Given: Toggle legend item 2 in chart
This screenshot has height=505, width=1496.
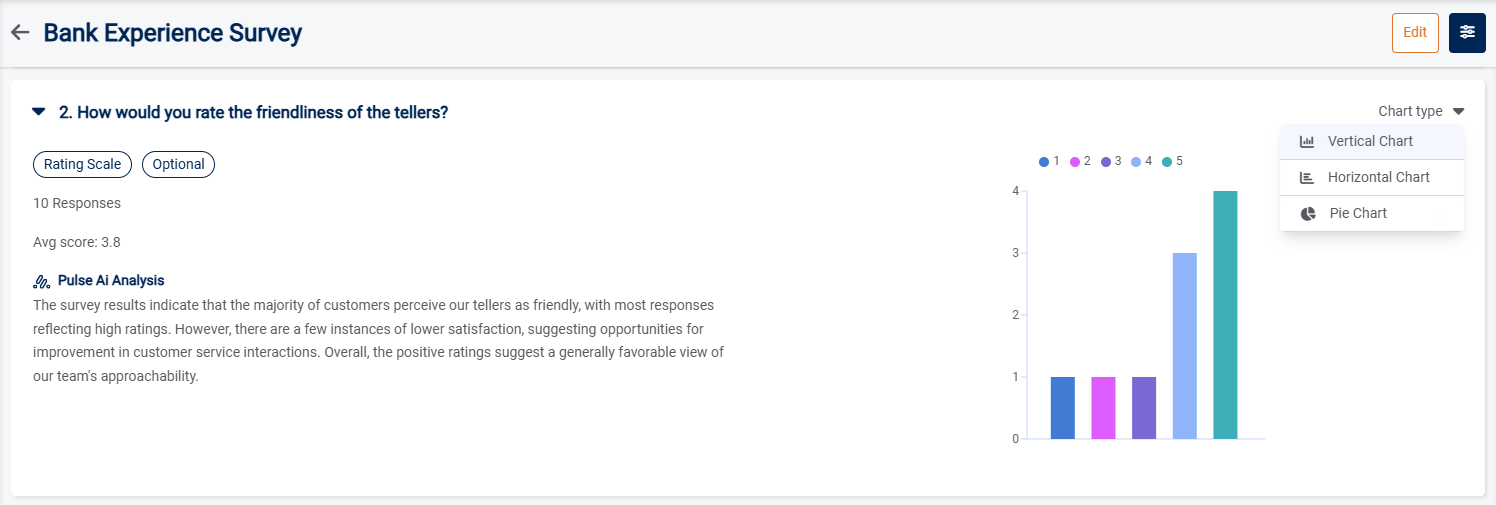Looking at the screenshot, I should tap(1080, 161).
